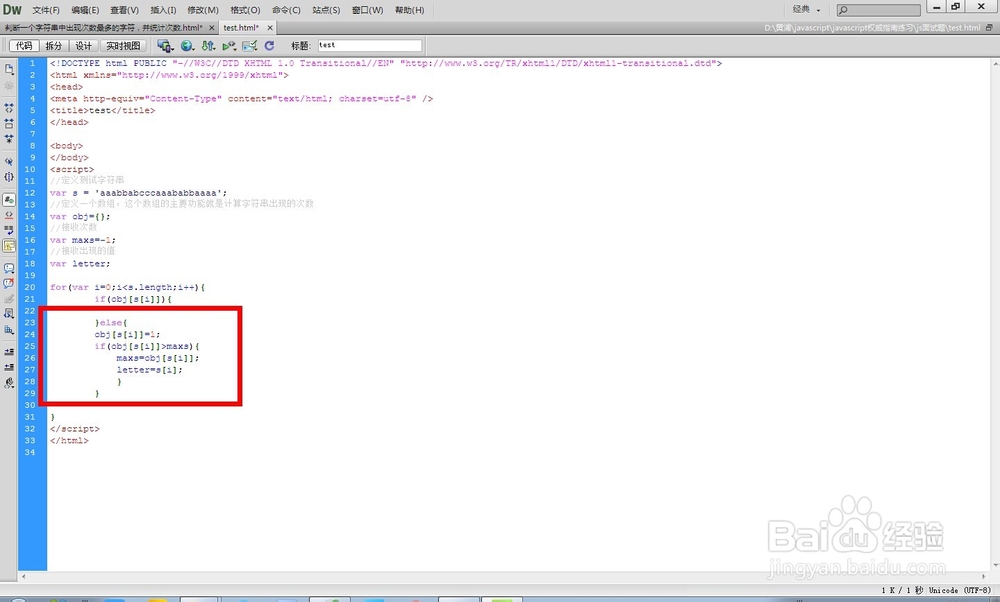
Task: Click the apply comment icon
Action: tap(9, 268)
